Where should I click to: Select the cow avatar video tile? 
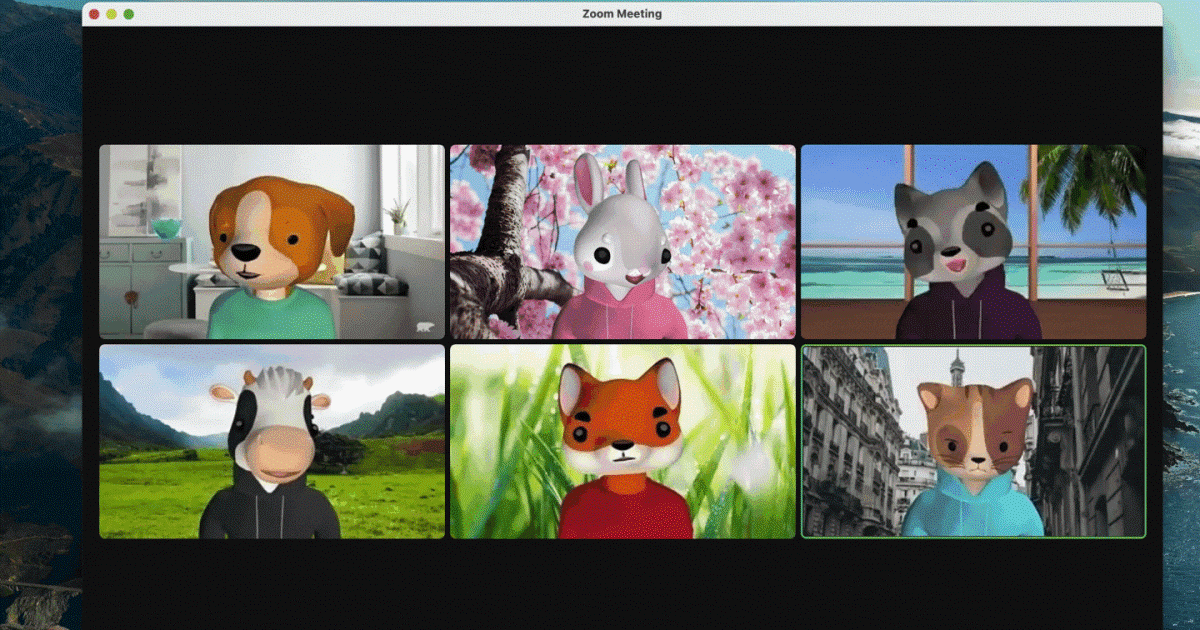(272, 442)
